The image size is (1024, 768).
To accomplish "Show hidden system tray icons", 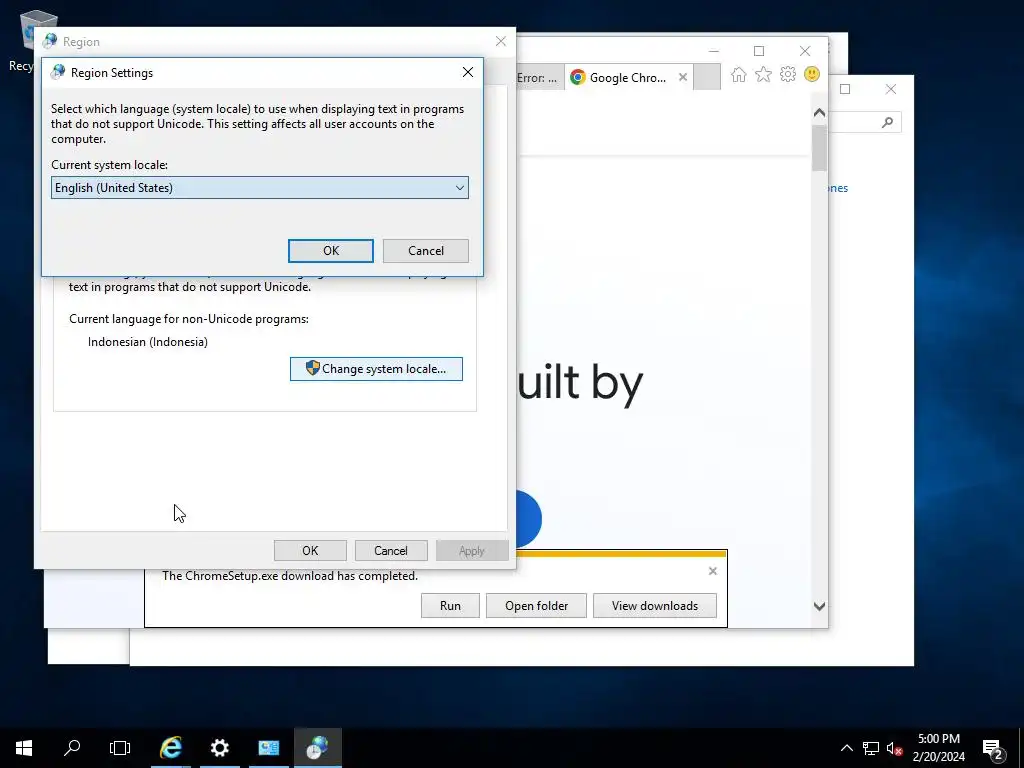I will 846,748.
